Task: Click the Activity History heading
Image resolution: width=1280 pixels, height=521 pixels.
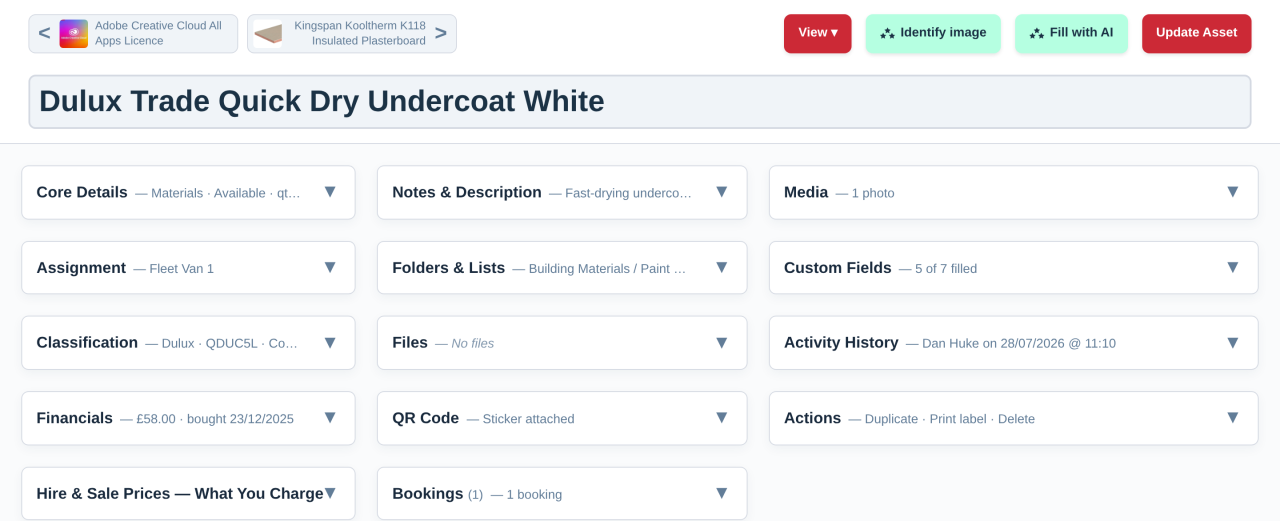Action: pyautogui.click(x=841, y=343)
